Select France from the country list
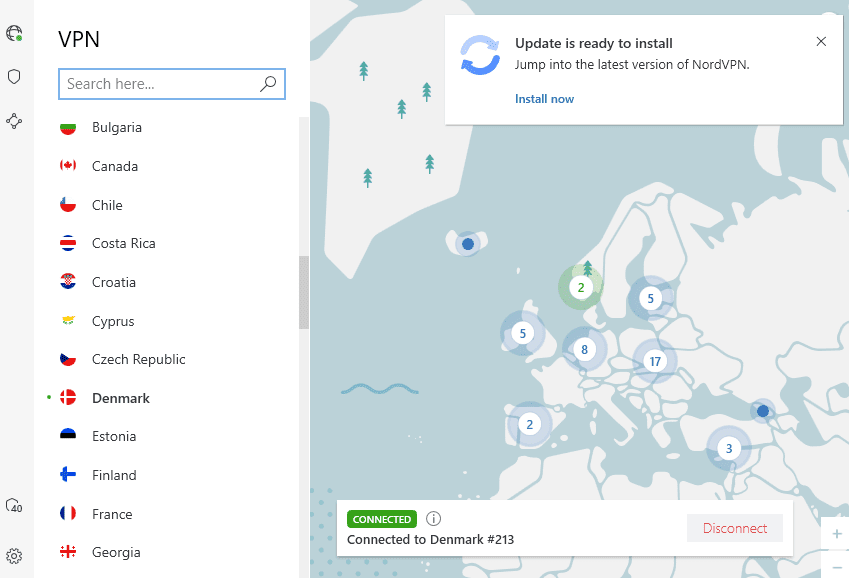 tap(110, 513)
